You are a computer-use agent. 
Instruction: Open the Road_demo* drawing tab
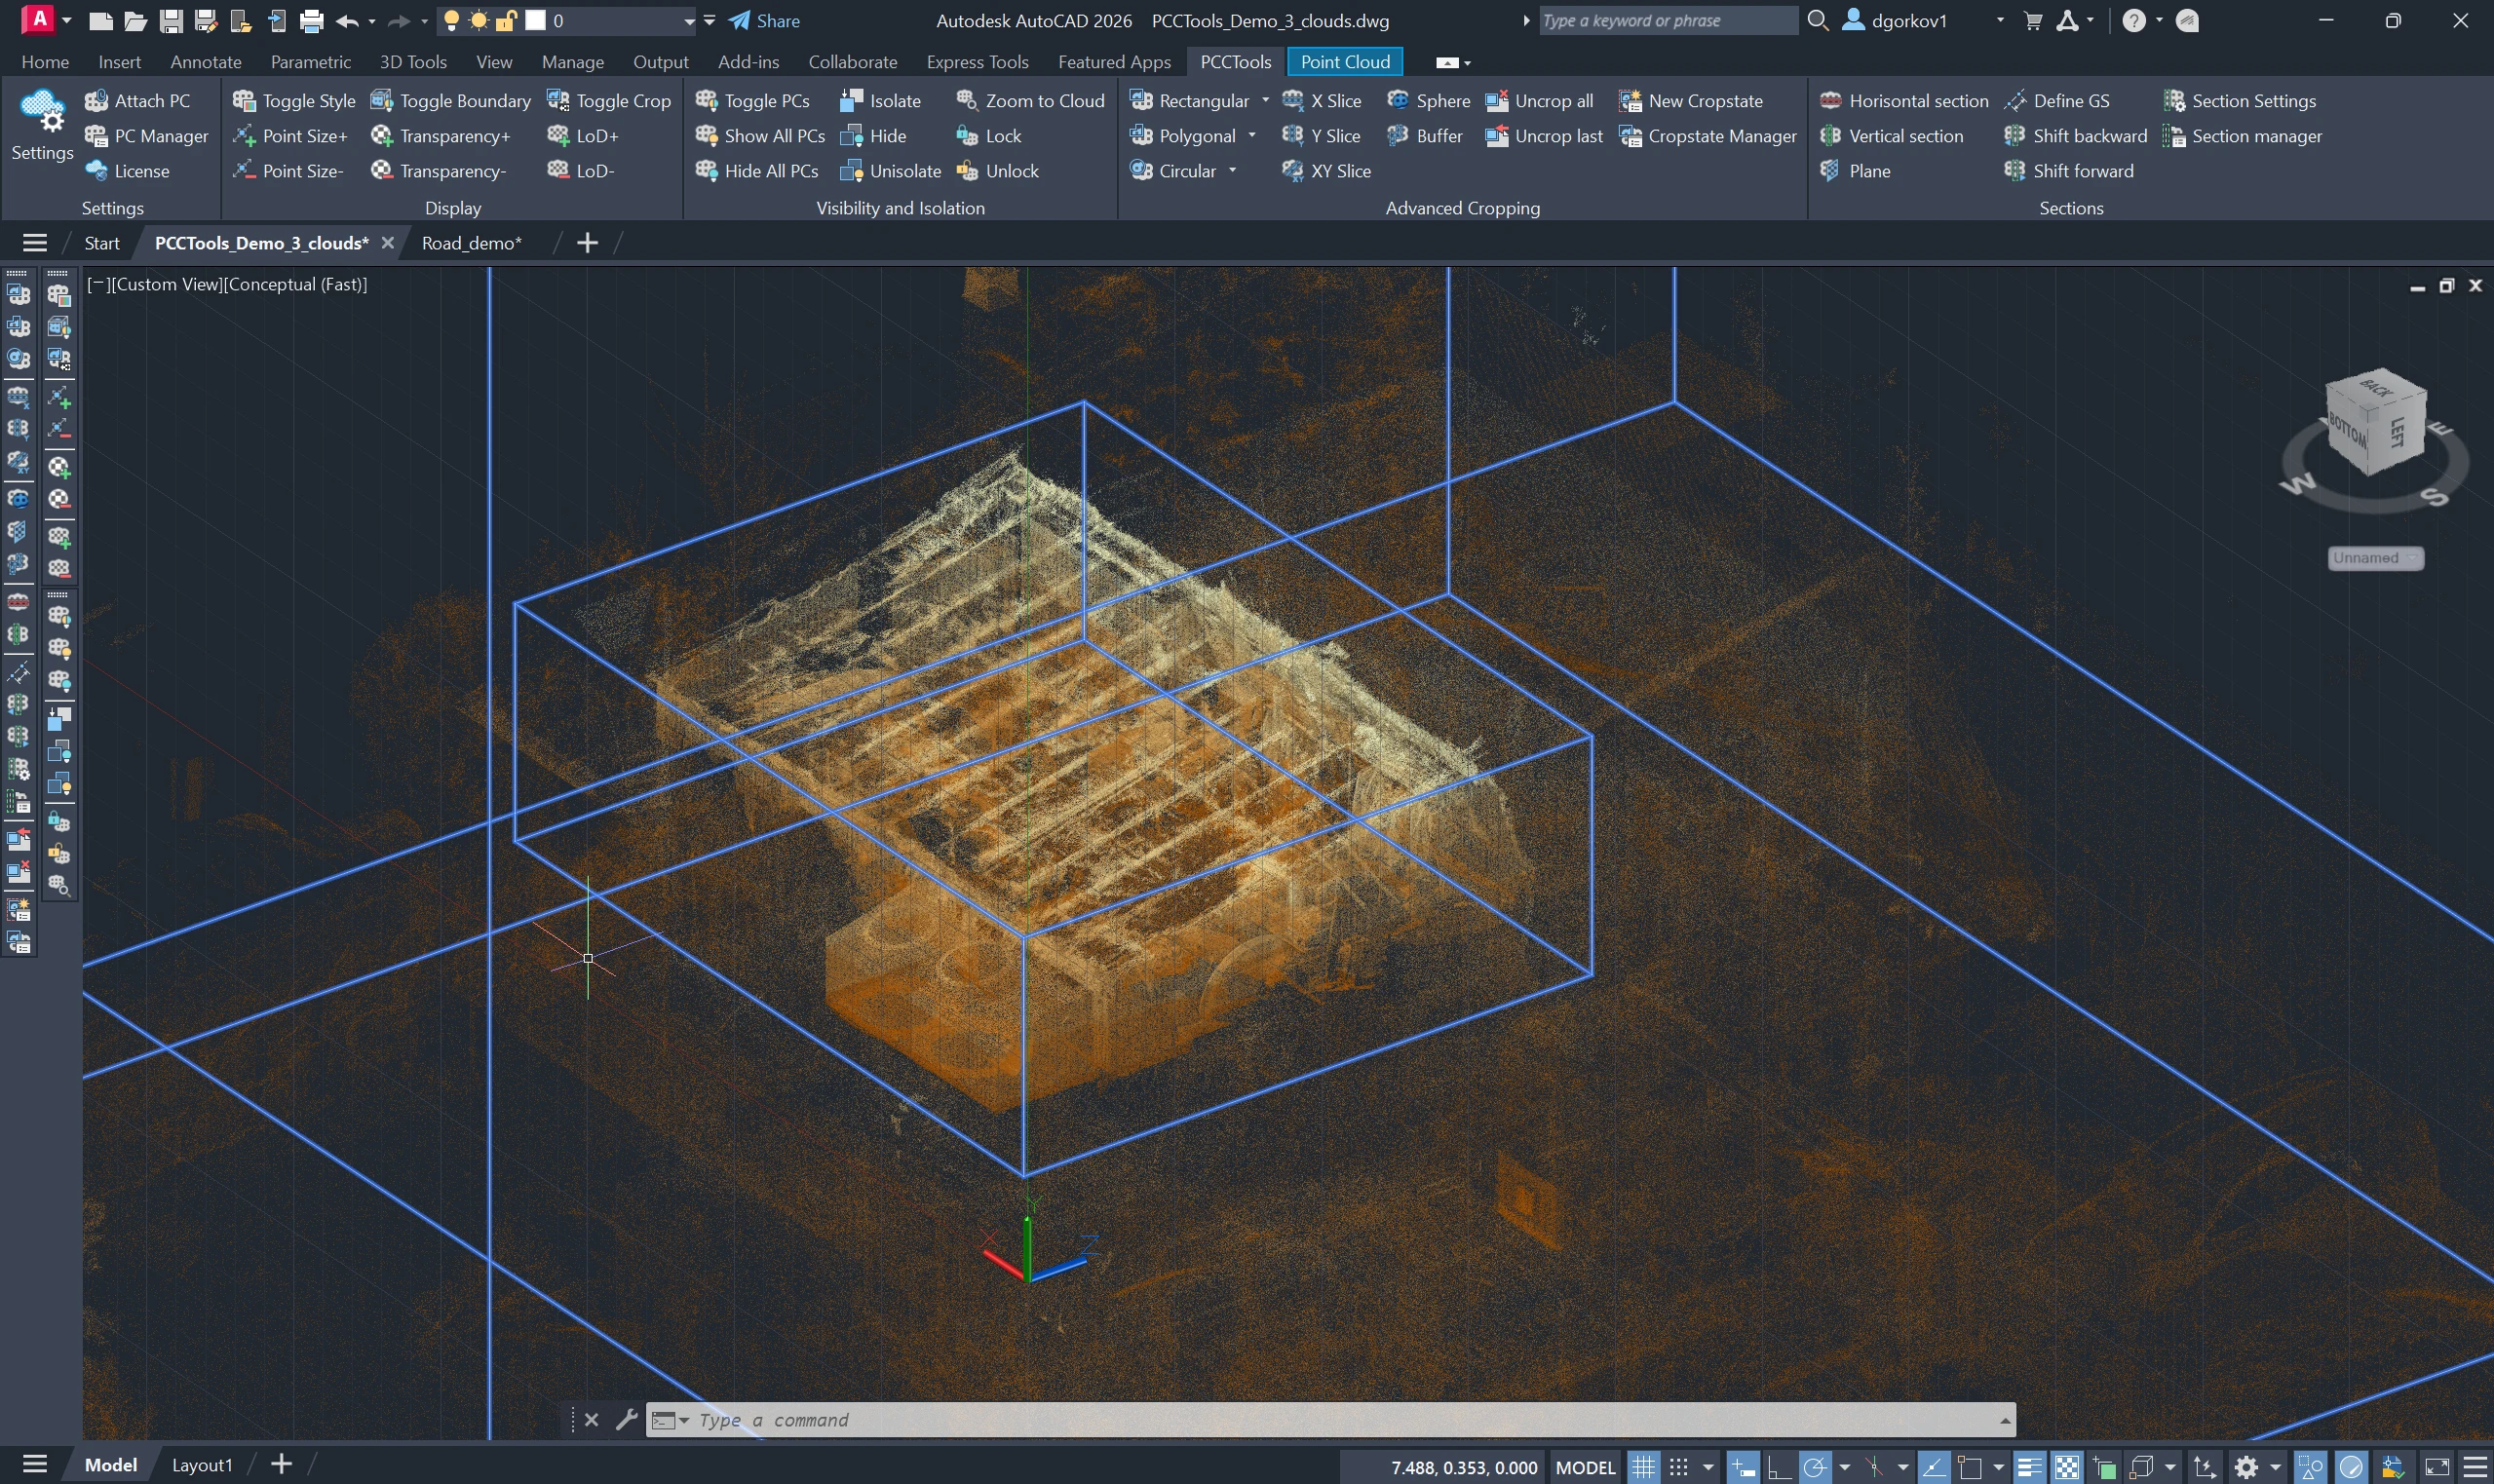471,243
